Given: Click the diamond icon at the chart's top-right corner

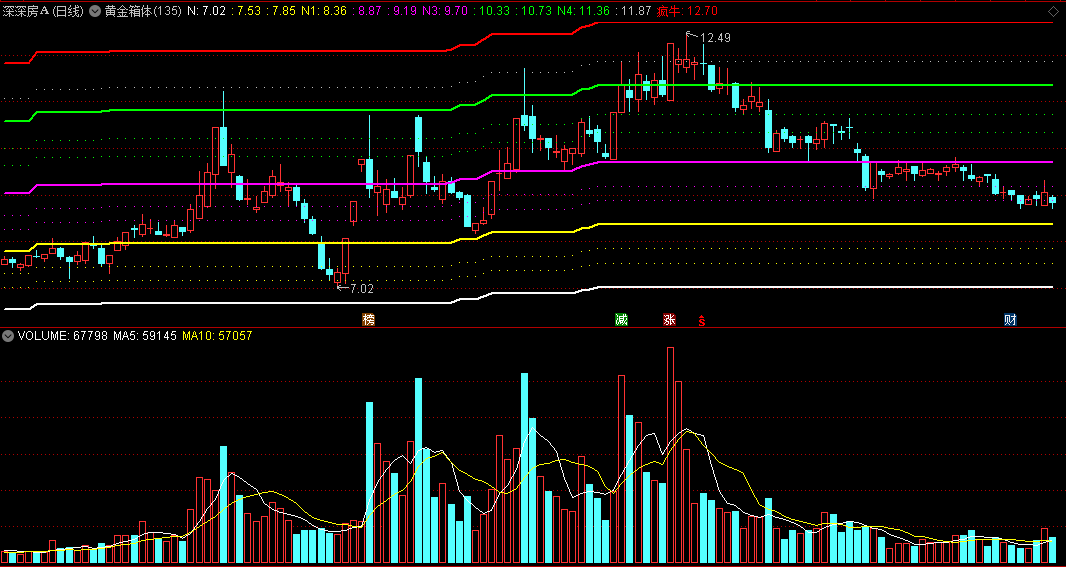Looking at the screenshot, I should click(x=1052, y=11).
